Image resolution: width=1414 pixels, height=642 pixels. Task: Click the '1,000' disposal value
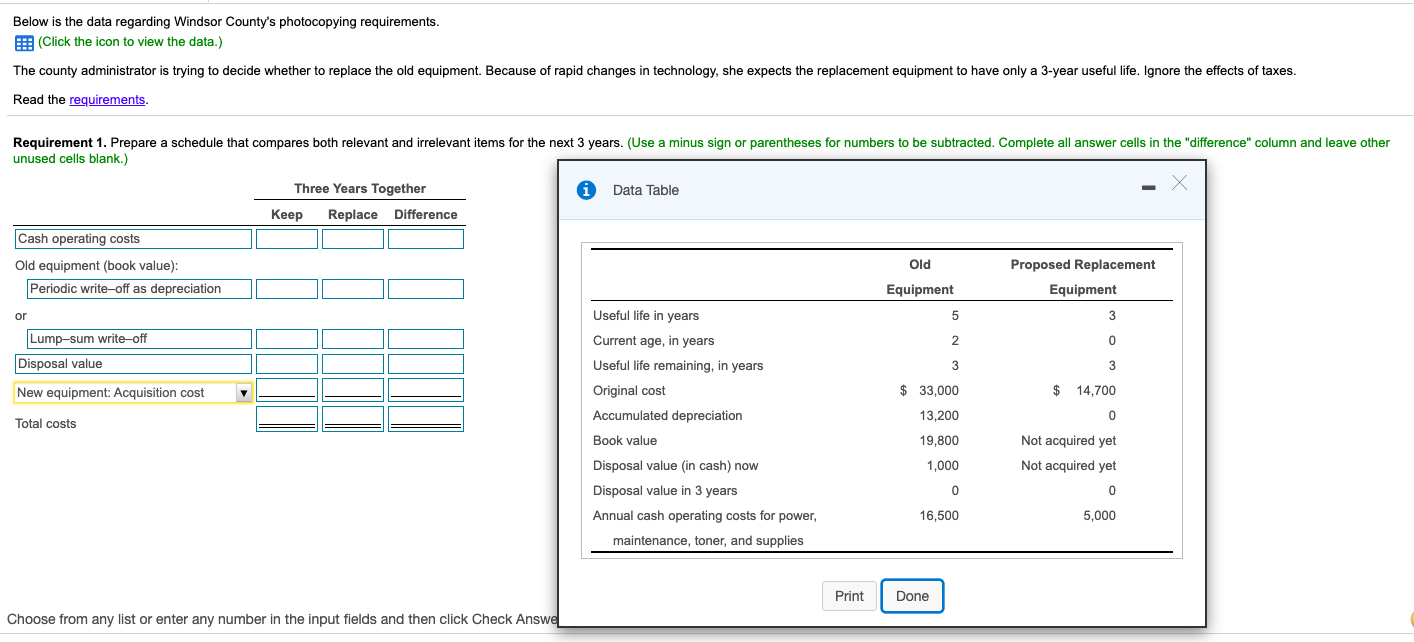click(943, 466)
